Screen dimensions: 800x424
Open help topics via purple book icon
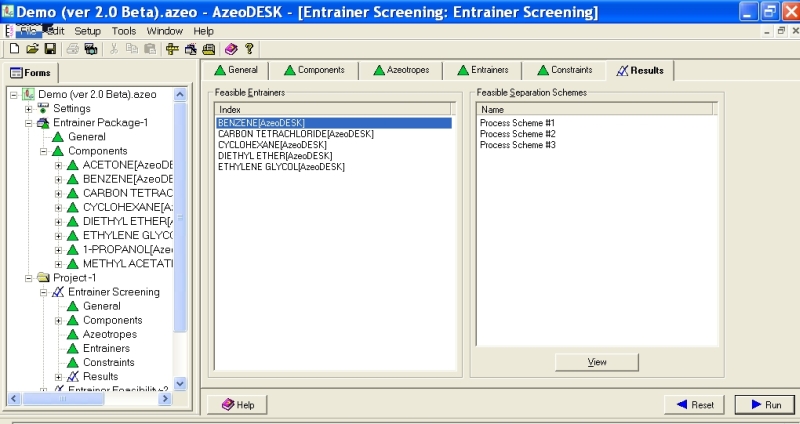[231, 48]
